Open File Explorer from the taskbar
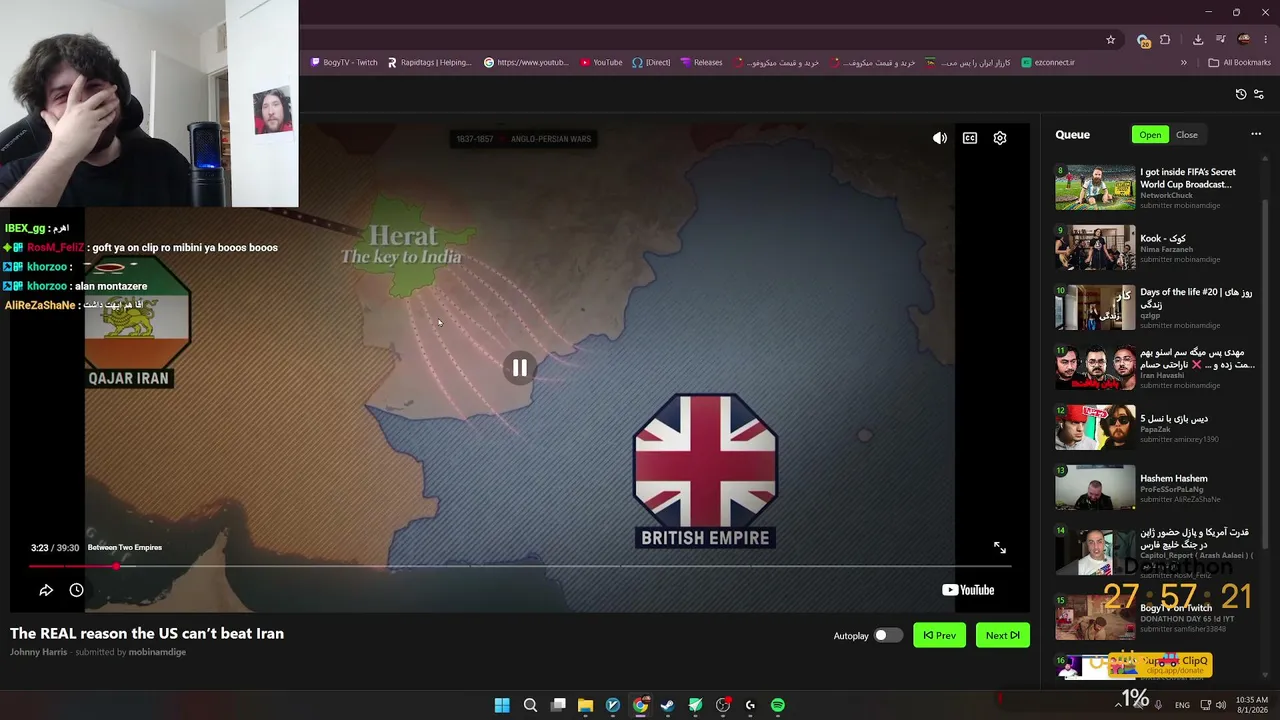Screen dimensions: 1280x720 click(x=585, y=705)
